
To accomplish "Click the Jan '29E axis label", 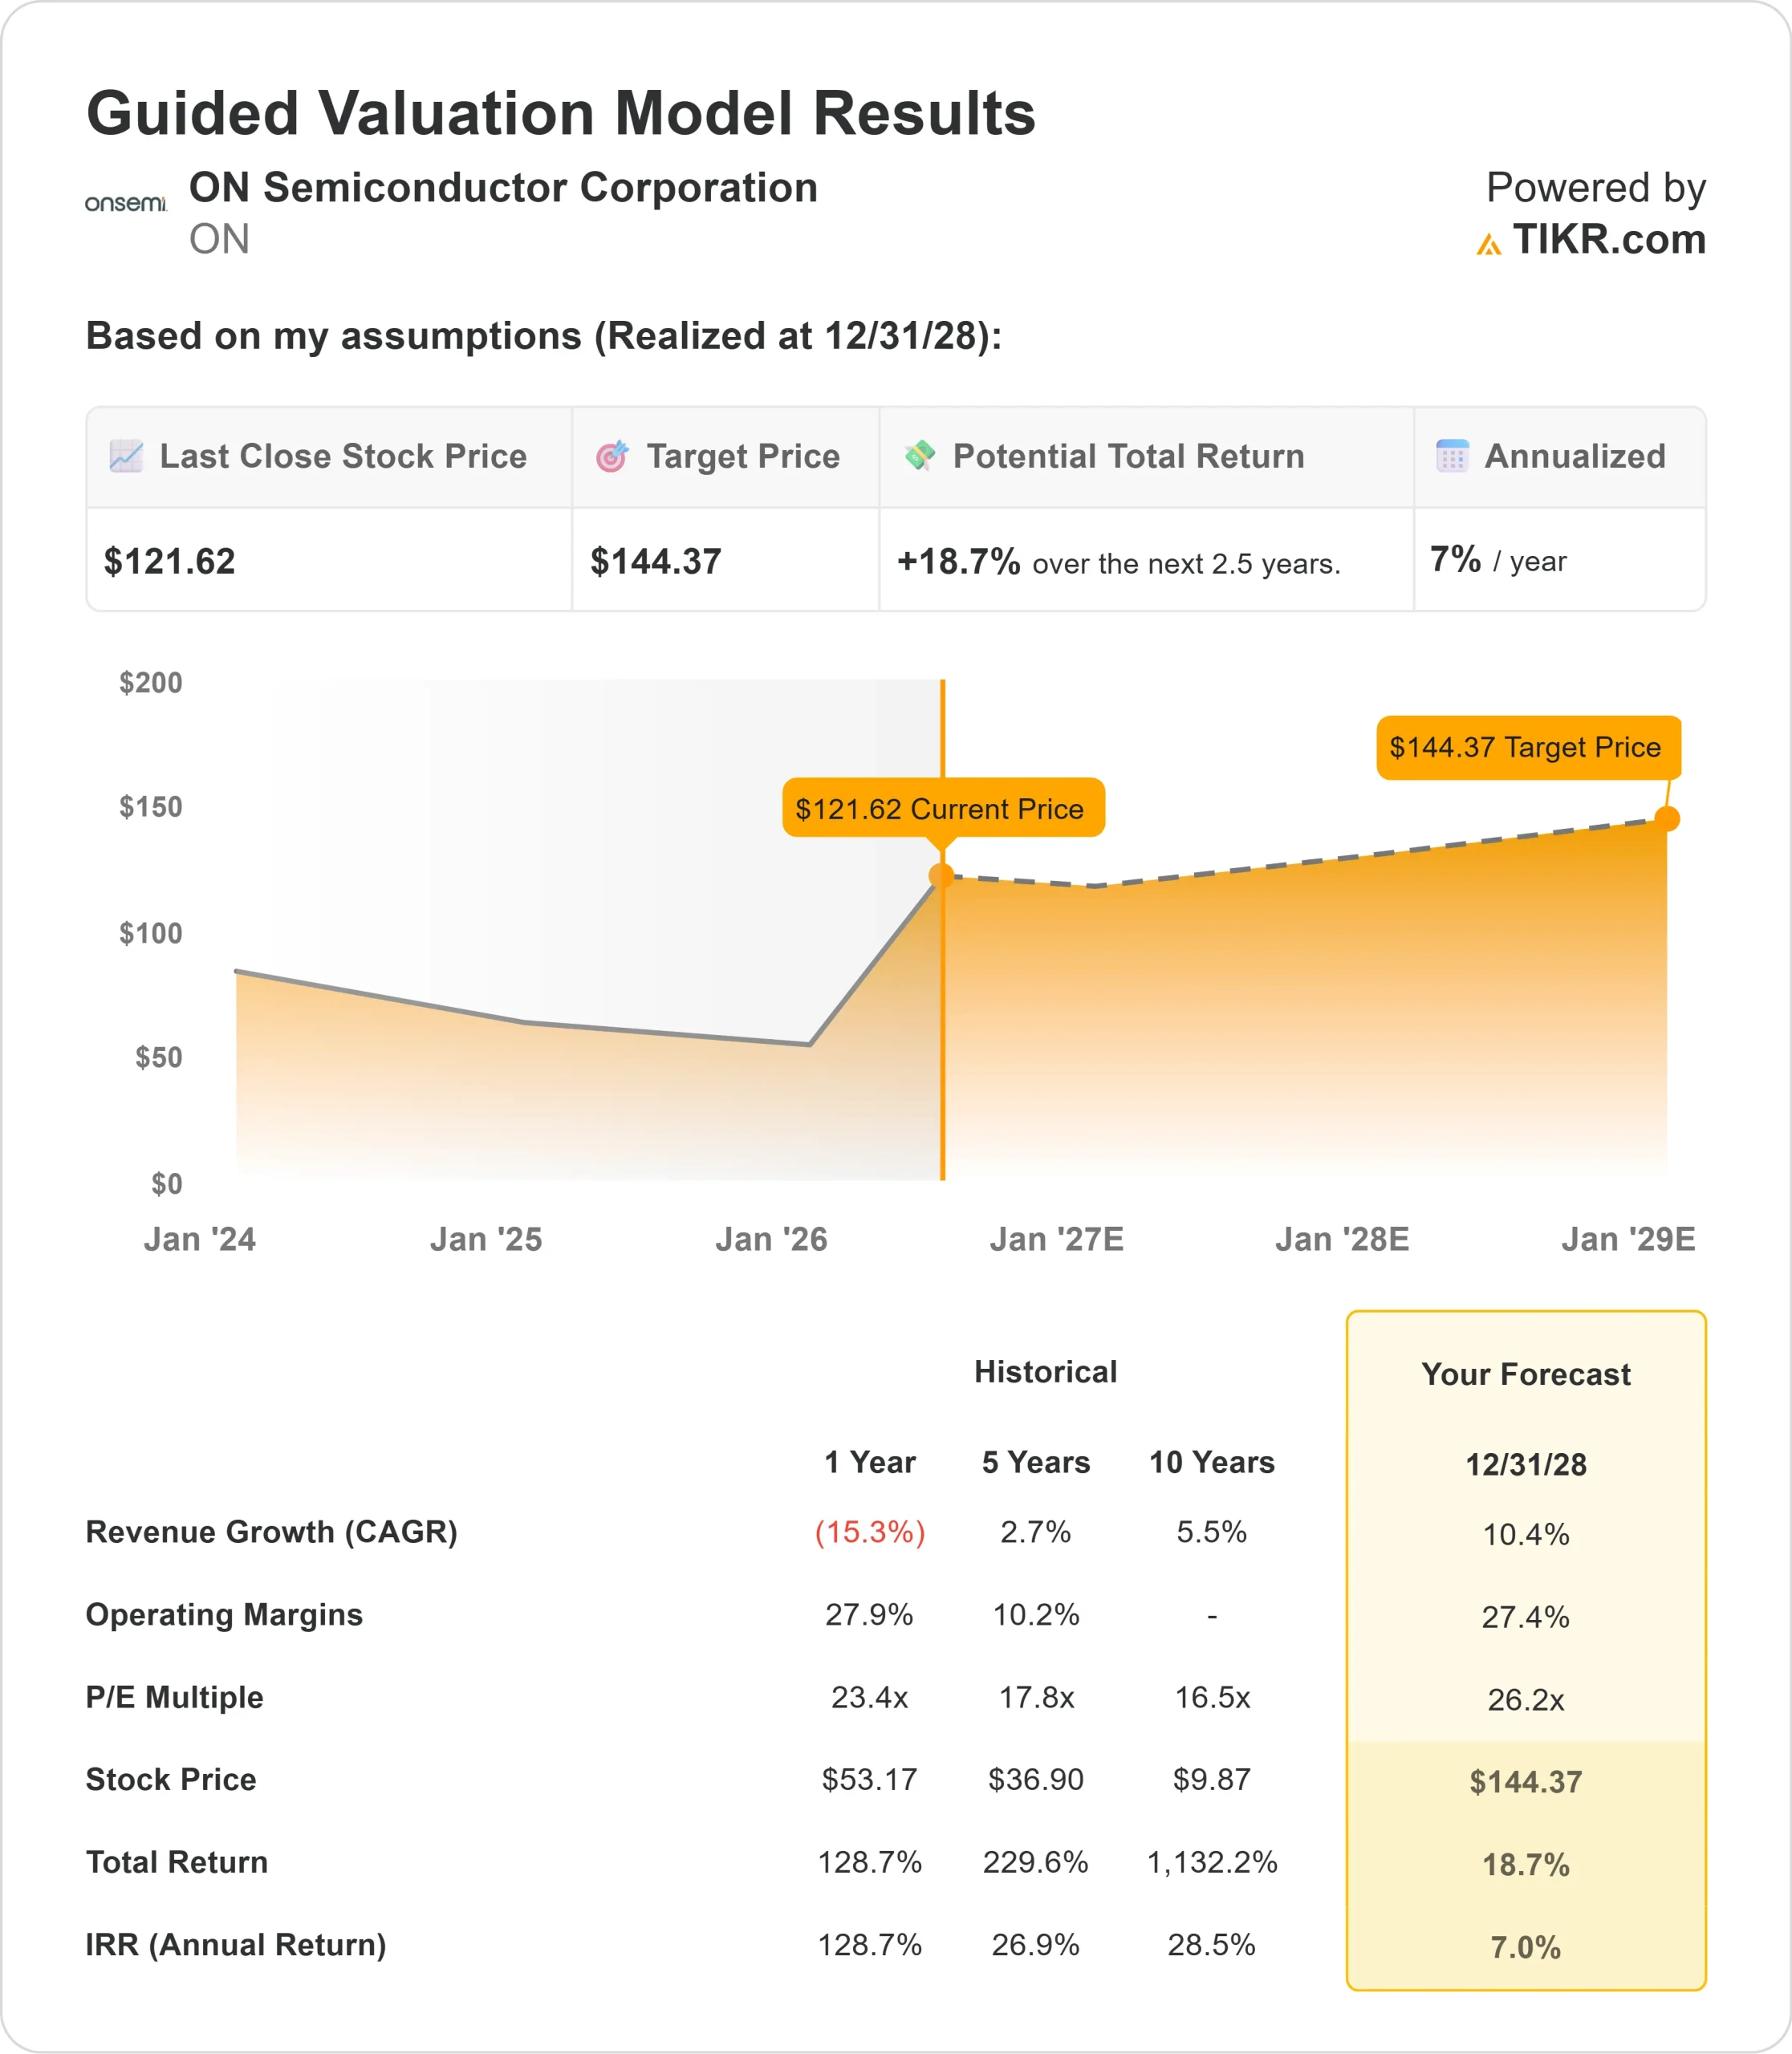I will (1628, 1240).
